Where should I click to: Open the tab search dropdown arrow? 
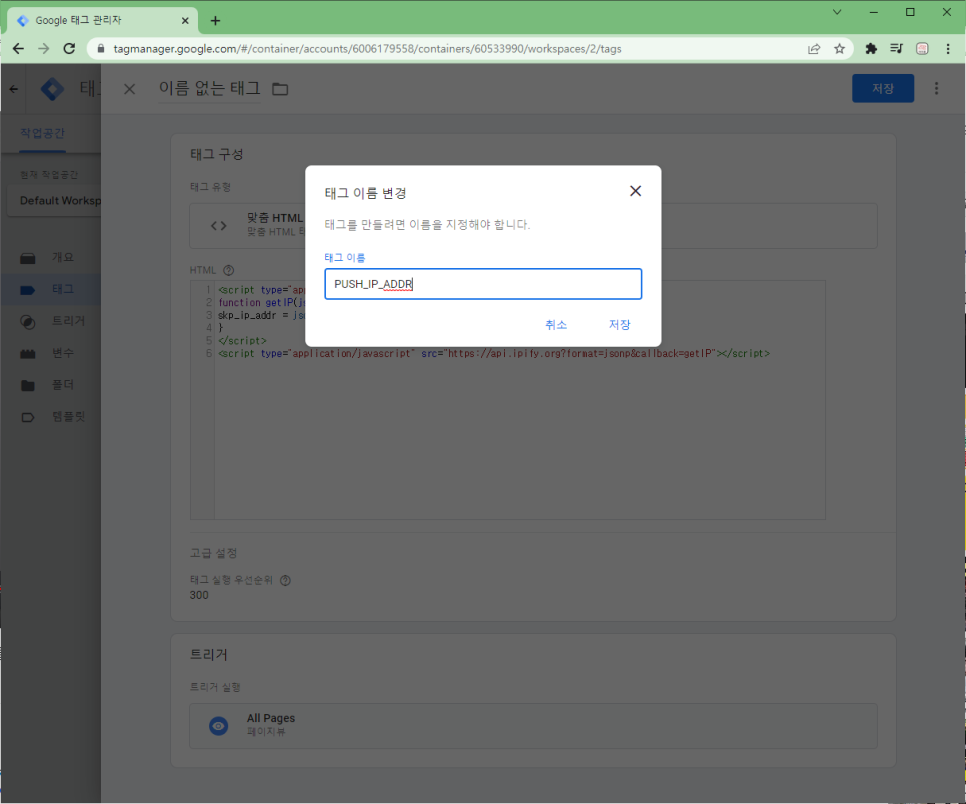click(x=837, y=12)
